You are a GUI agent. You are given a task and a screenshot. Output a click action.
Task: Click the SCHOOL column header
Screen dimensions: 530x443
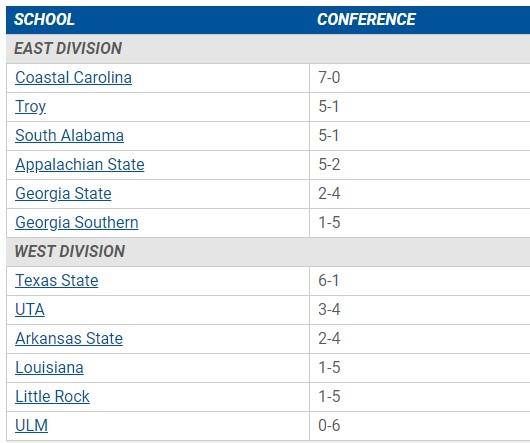click(x=44, y=20)
